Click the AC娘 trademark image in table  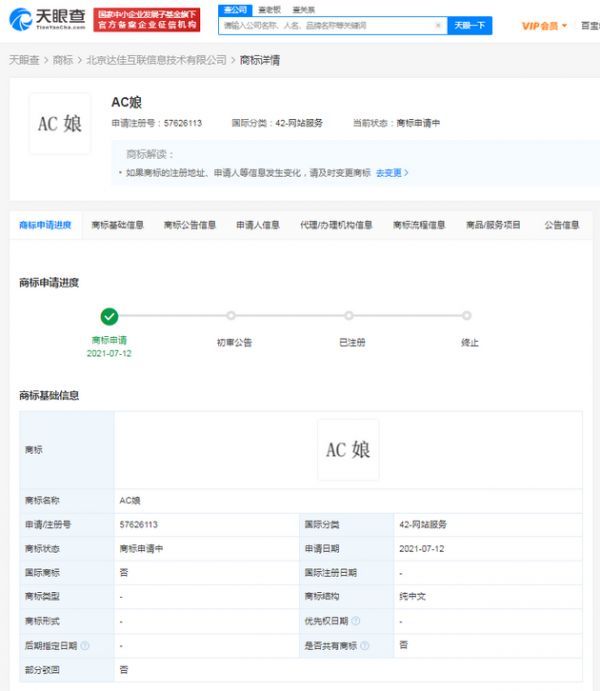click(x=348, y=450)
